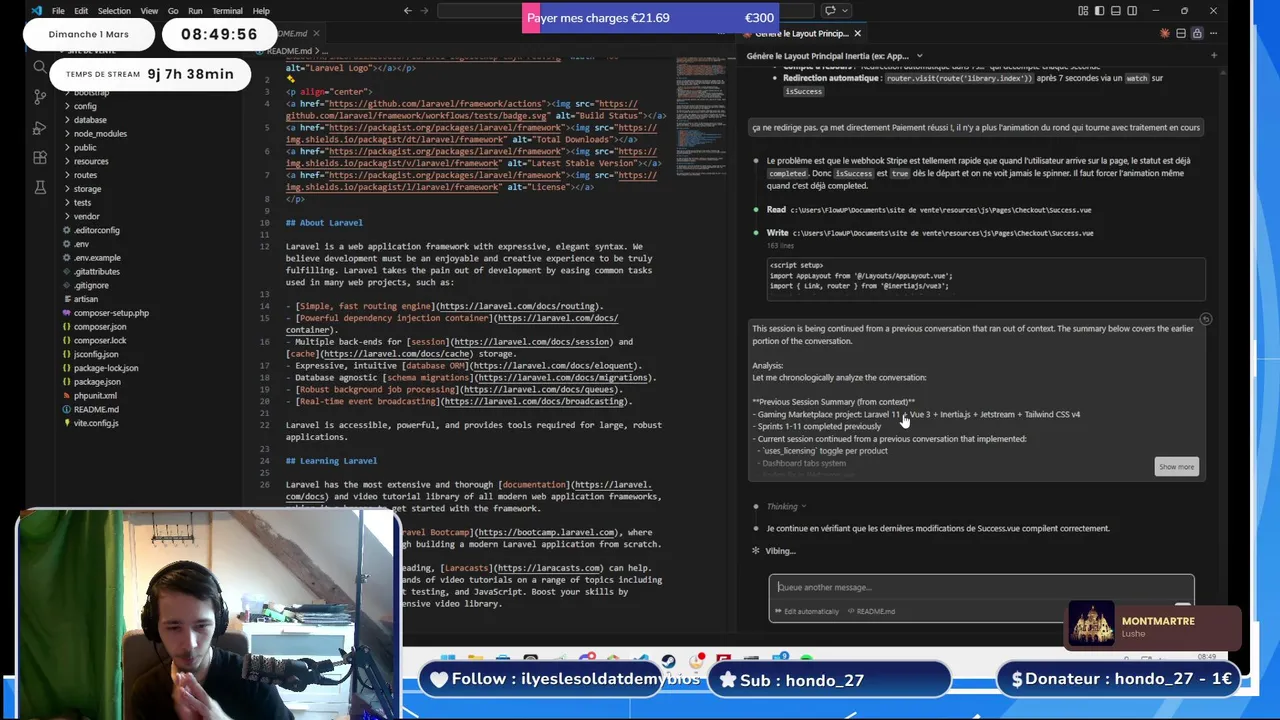Screen dimensions: 1280x720
Task: Open the Edit menu
Action: [x=81, y=11]
